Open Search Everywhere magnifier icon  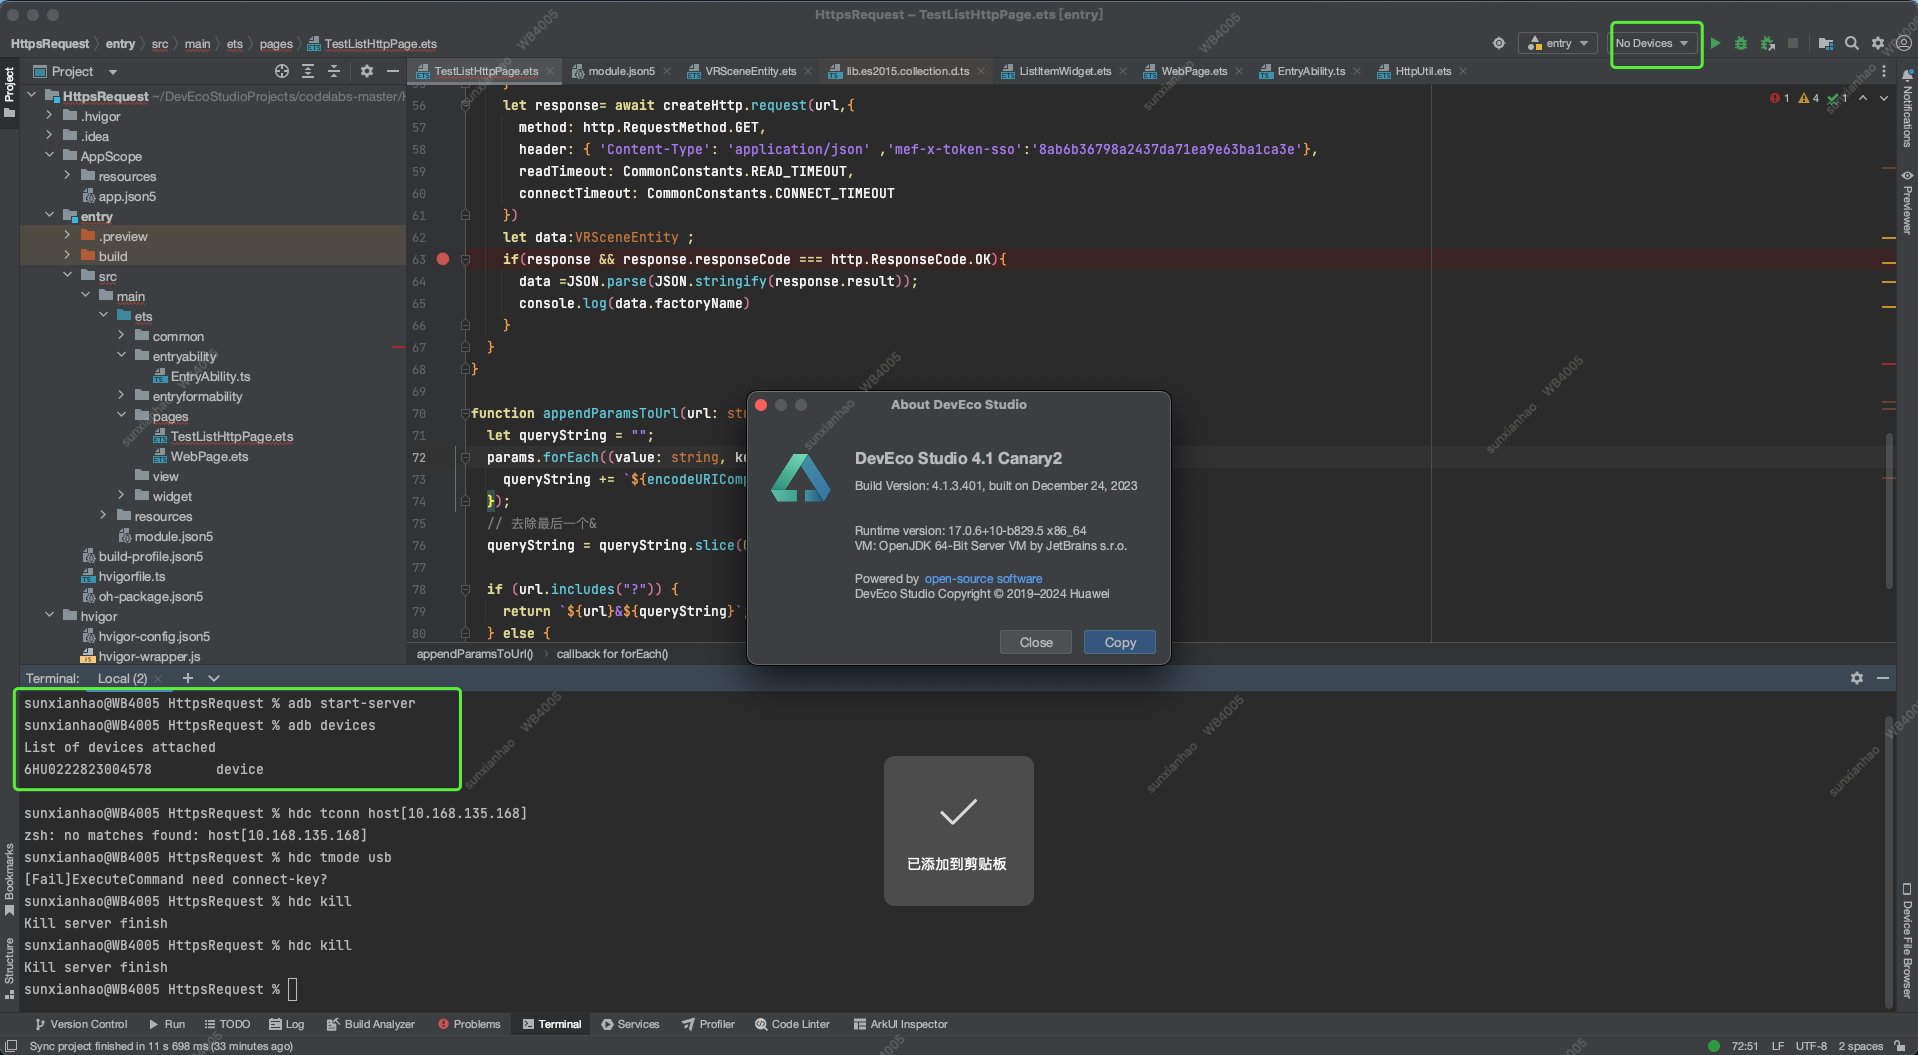(1852, 43)
